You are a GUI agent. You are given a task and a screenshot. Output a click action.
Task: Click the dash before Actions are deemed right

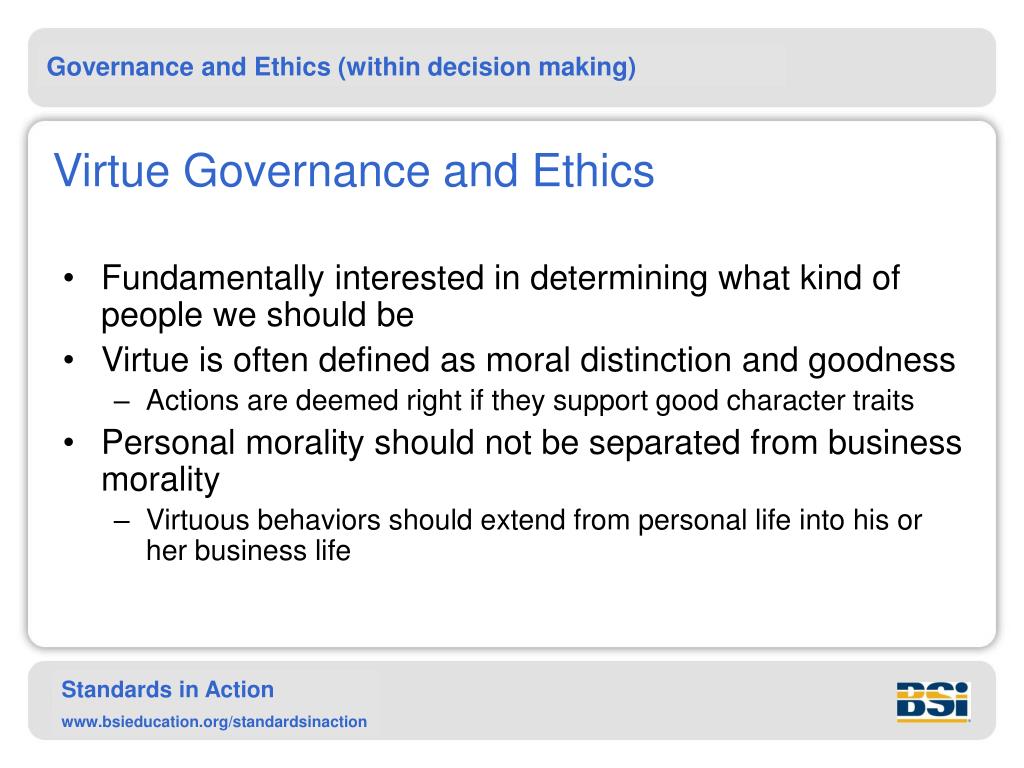tap(121, 401)
